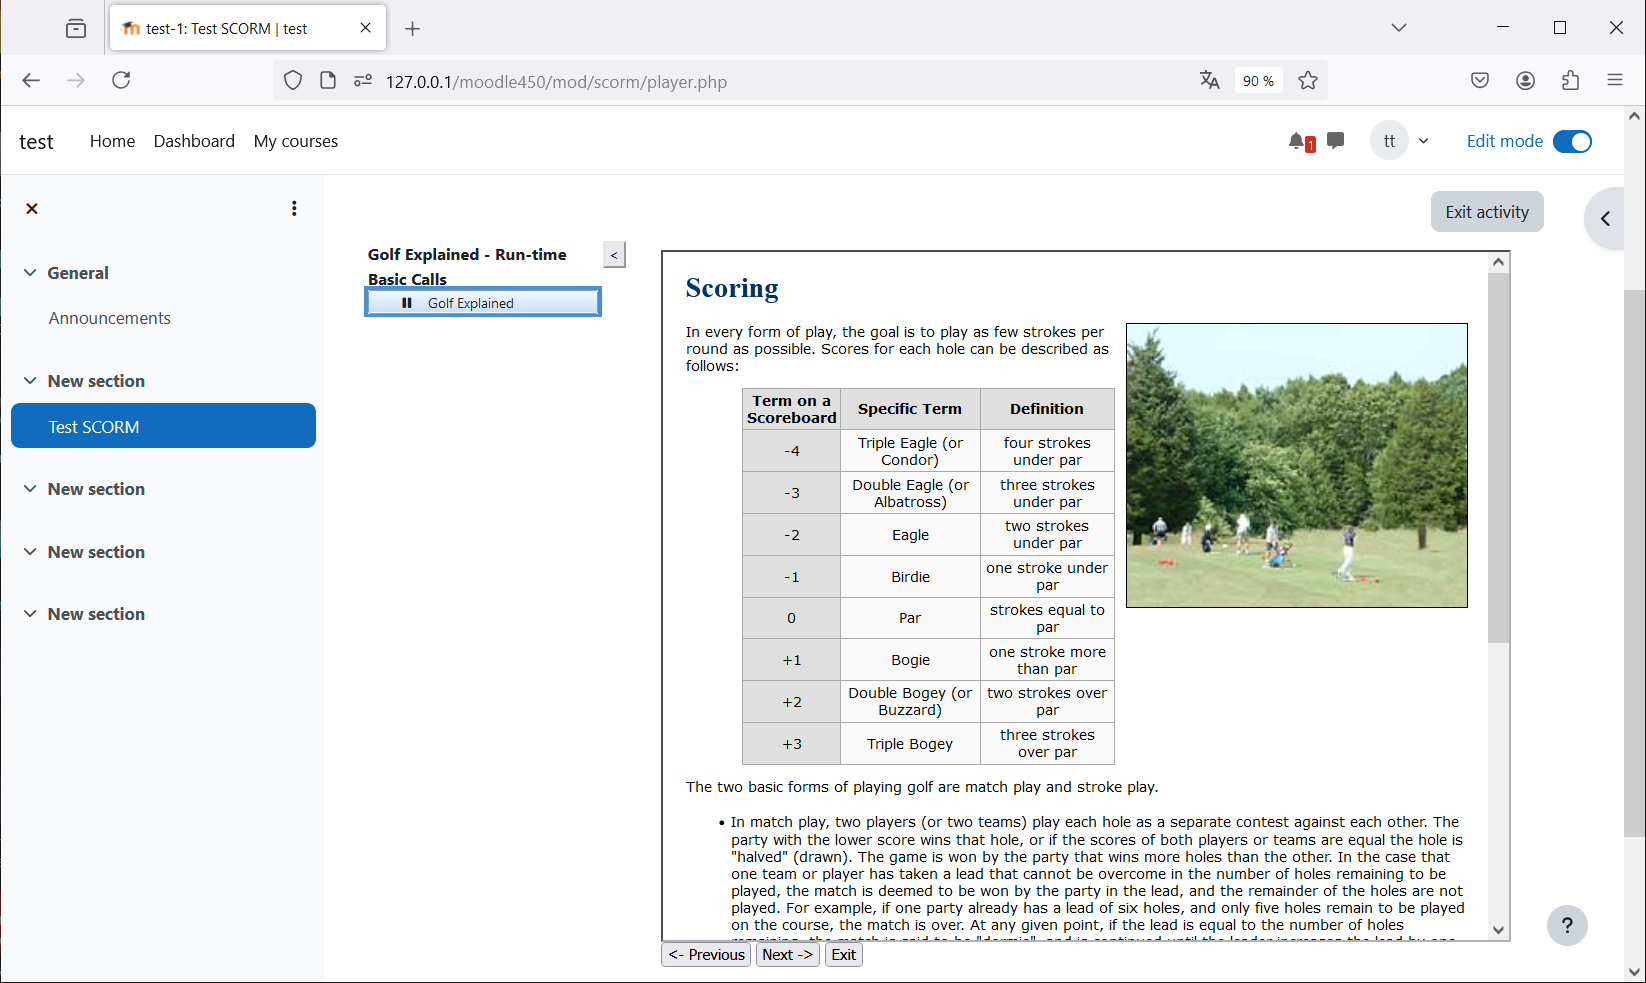Open the notifications bell icon
1646x983 pixels.
click(1297, 141)
